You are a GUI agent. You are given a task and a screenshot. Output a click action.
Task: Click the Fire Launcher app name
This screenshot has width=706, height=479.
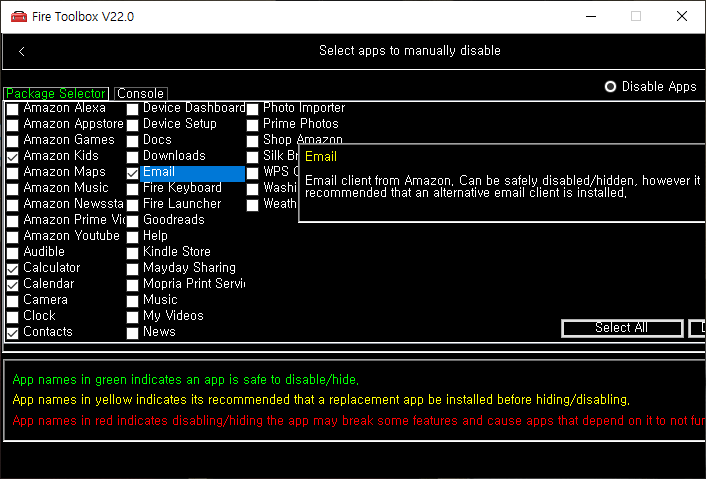click(x=182, y=204)
